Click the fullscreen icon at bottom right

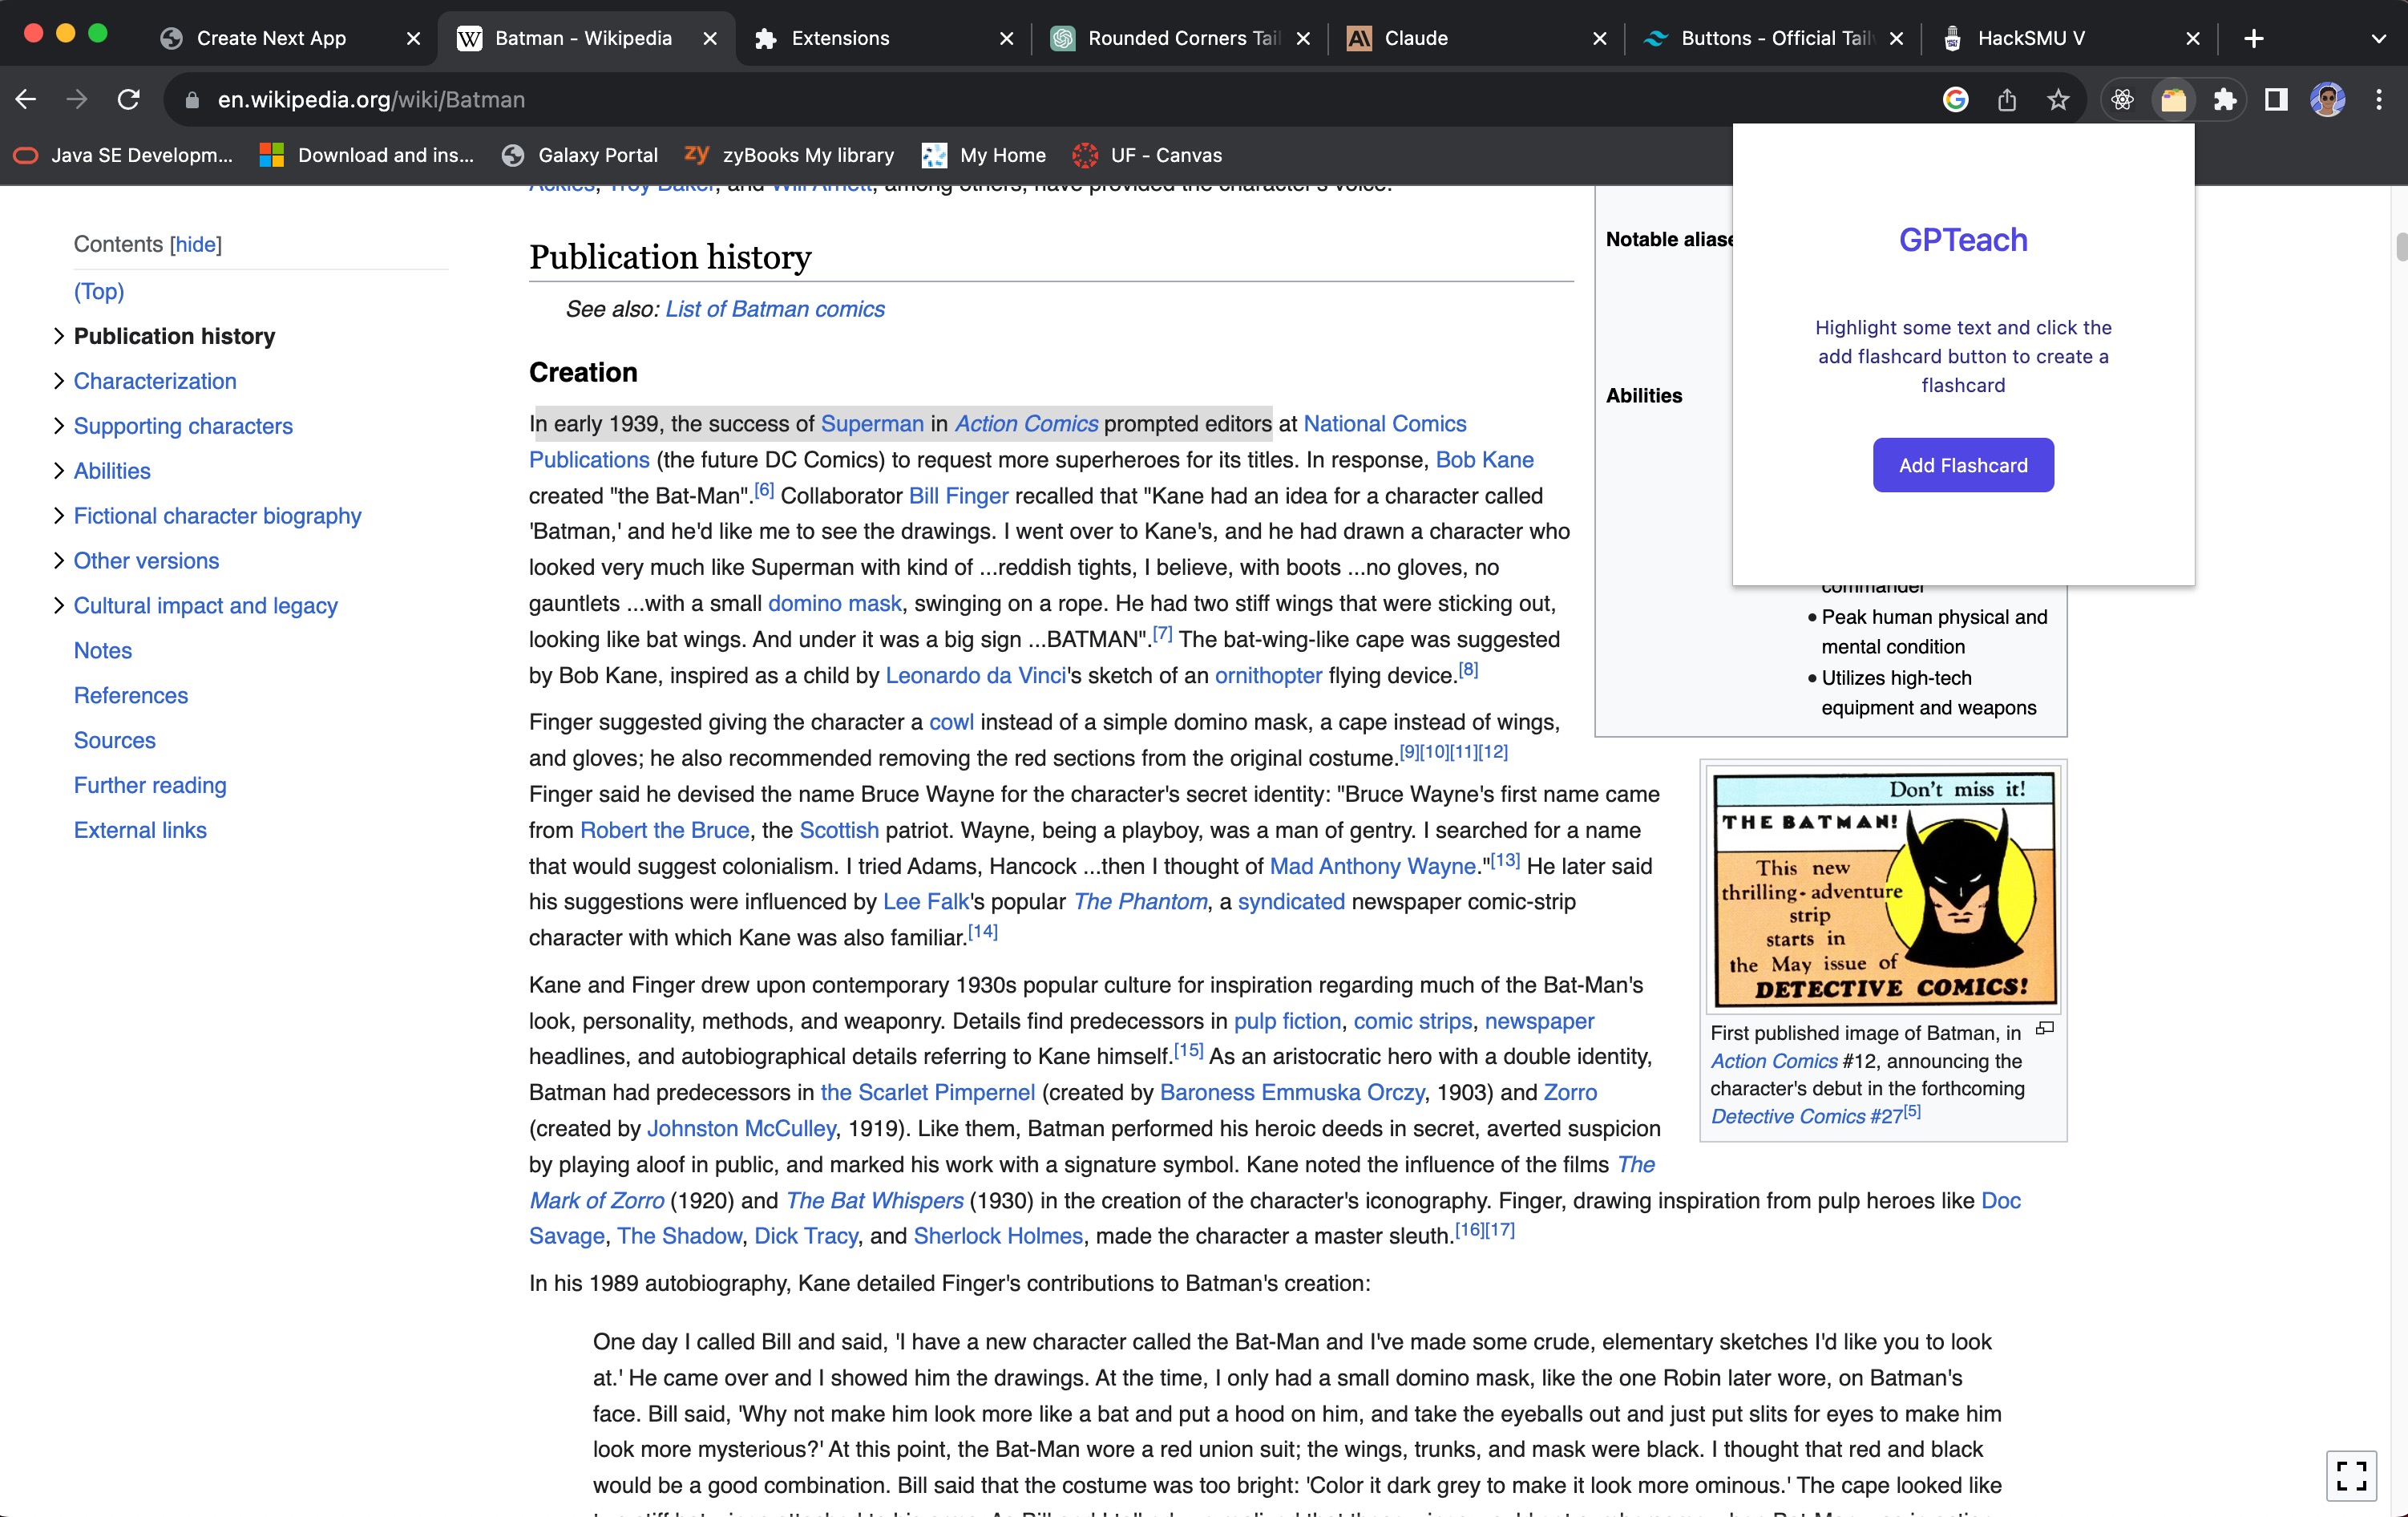[2351, 1475]
